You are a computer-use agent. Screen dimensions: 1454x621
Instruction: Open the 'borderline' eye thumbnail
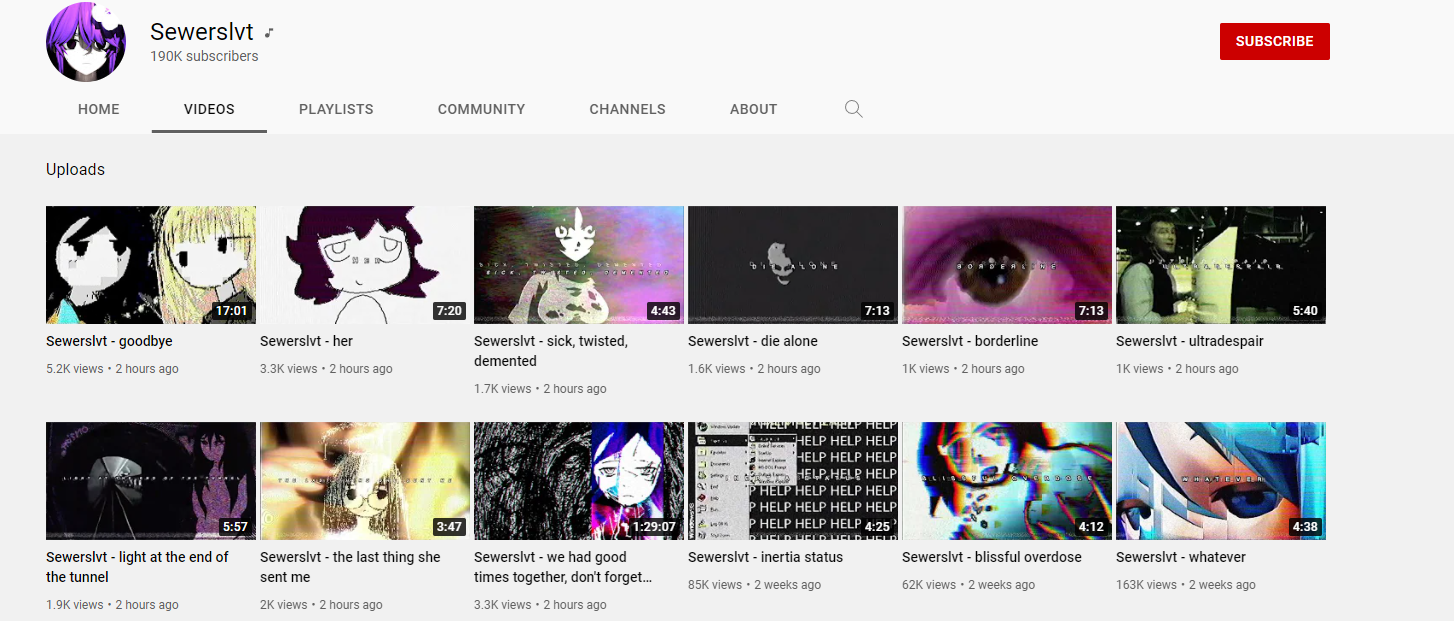point(1007,265)
